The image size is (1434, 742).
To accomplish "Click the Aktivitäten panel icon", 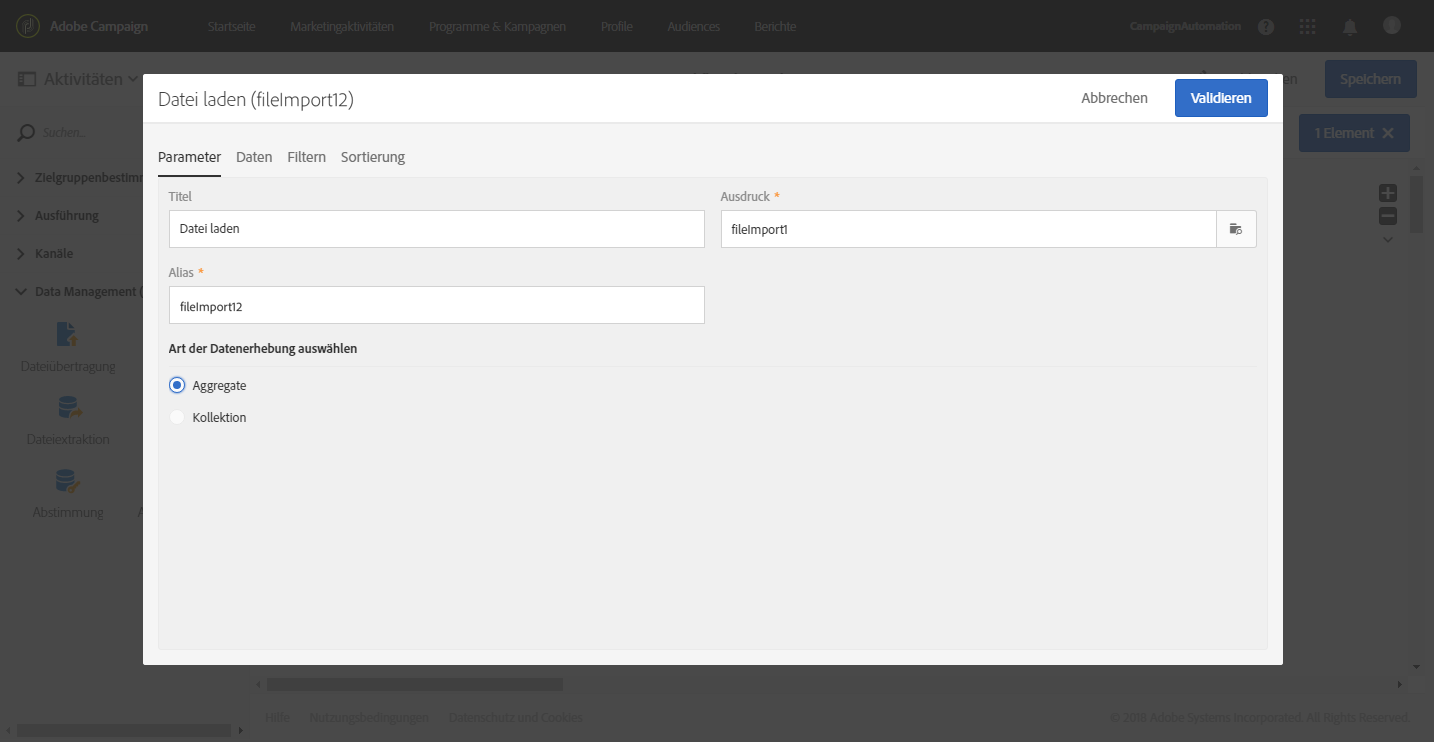I will [27, 79].
